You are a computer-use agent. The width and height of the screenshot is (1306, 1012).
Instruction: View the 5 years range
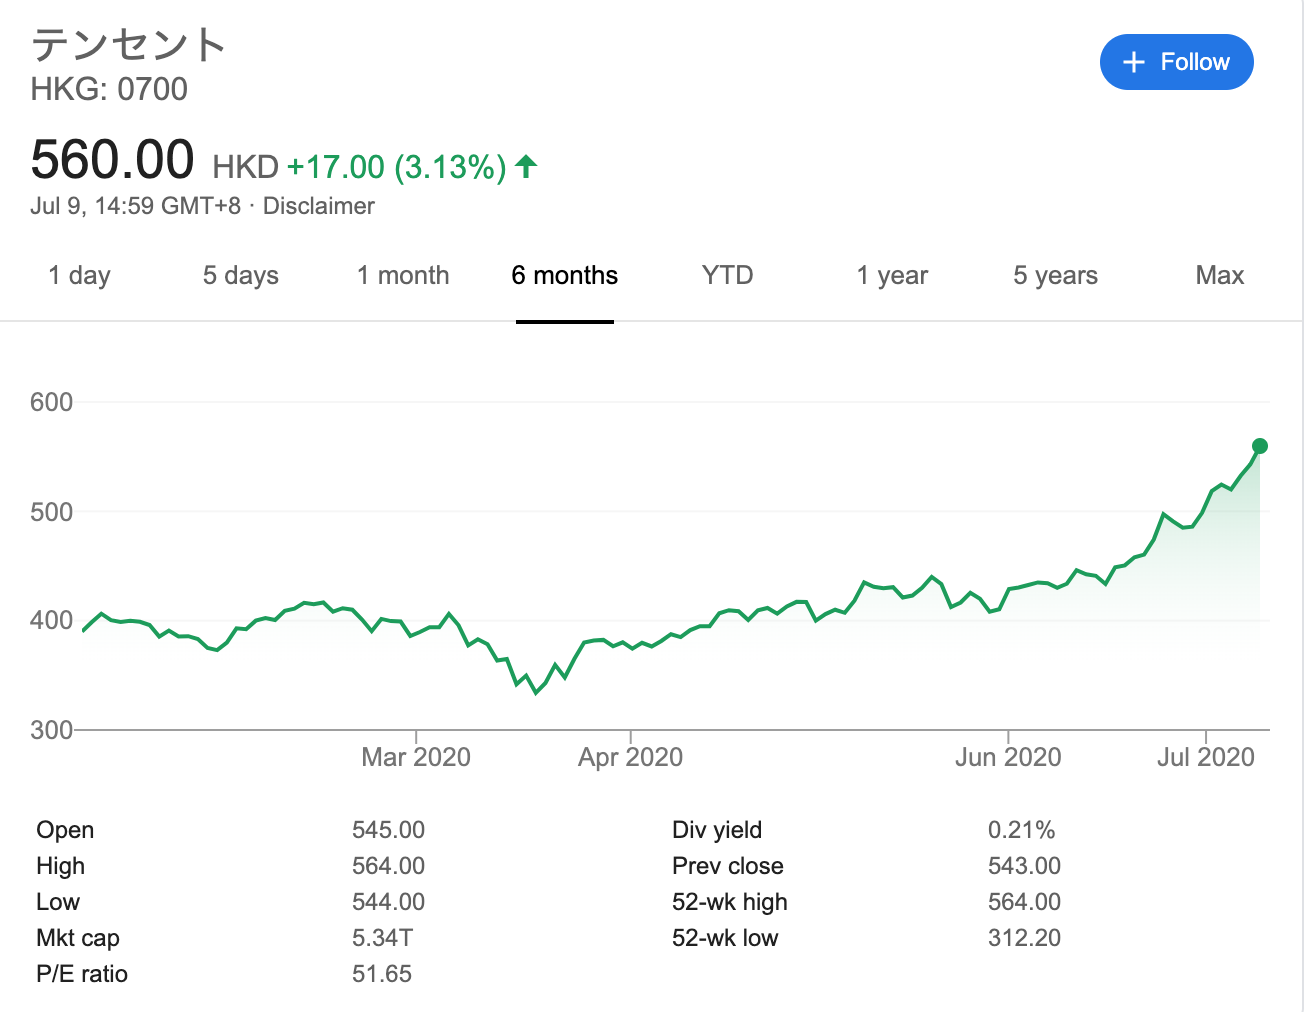1055,276
